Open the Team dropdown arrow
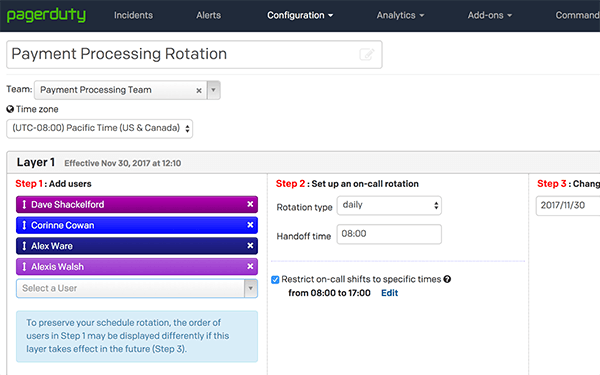600x375 pixels. 214,90
